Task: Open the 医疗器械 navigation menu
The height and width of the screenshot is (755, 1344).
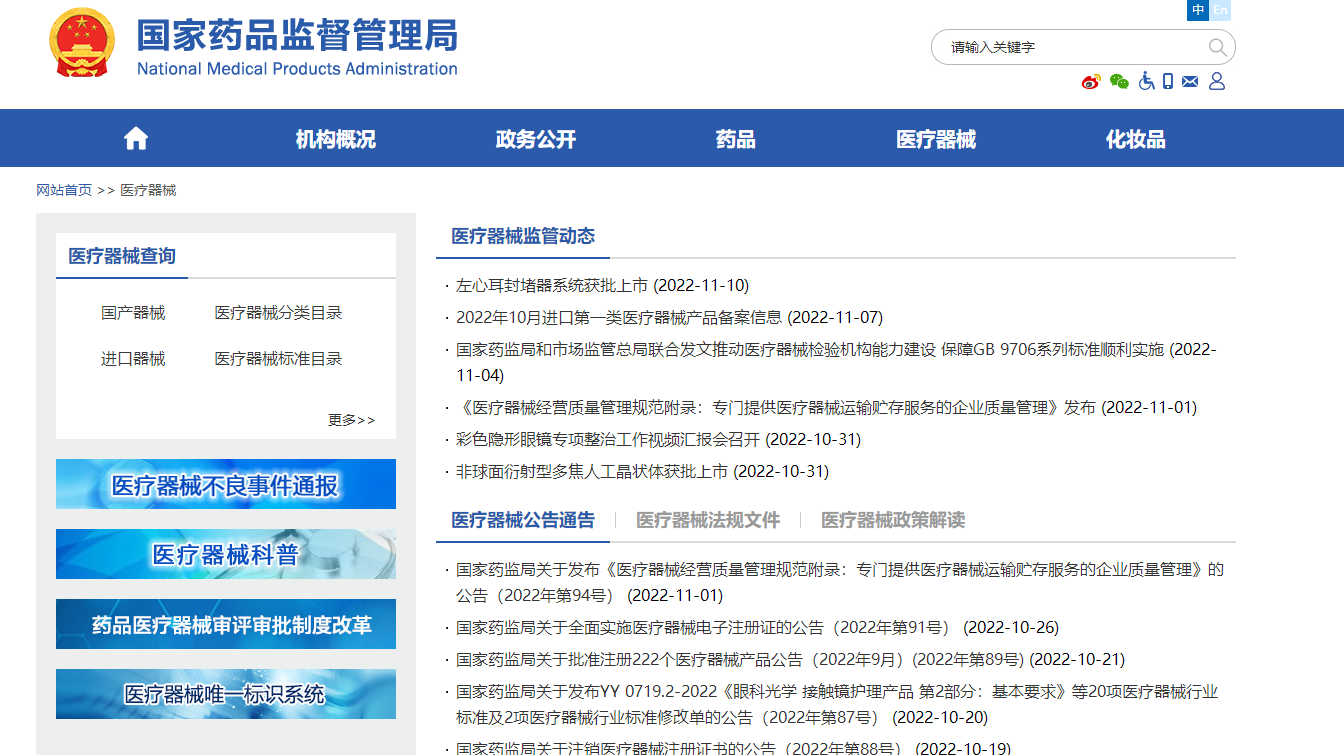Action: point(935,139)
